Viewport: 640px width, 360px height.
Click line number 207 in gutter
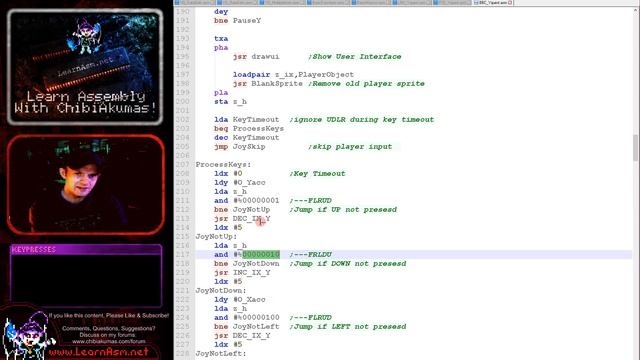pyautogui.click(x=183, y=164)
